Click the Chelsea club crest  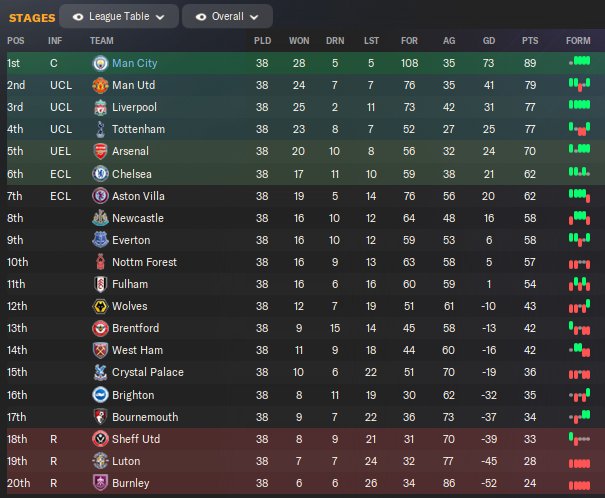point(100,174)
